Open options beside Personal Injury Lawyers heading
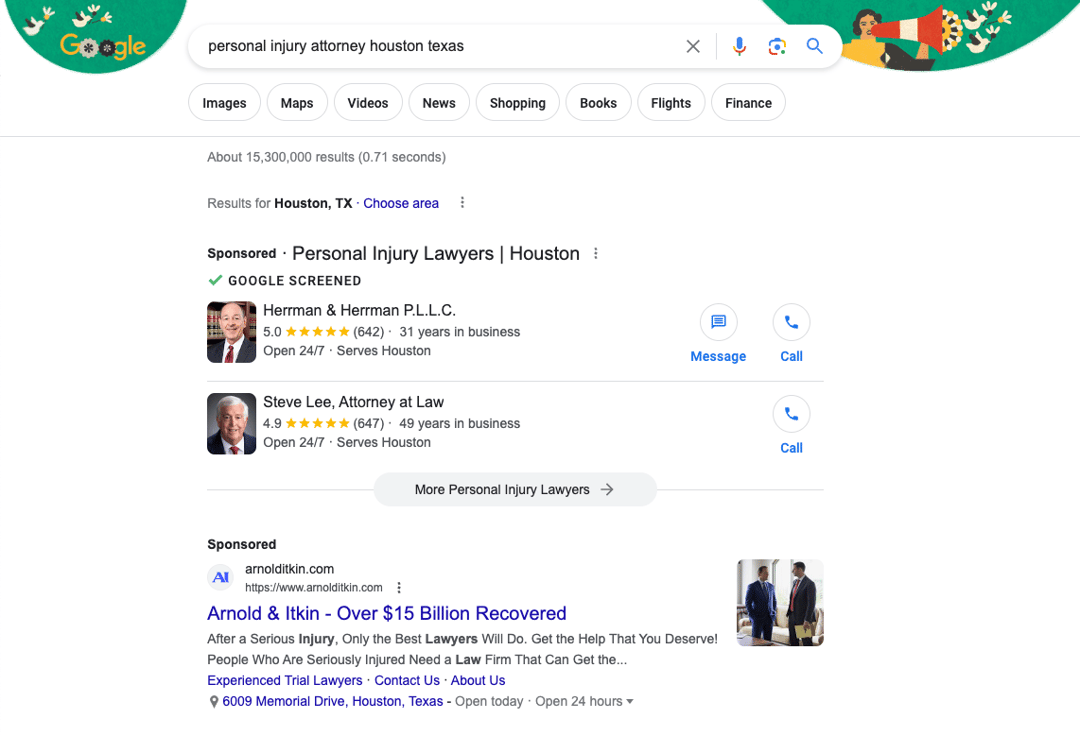 [x=596, y=253]
